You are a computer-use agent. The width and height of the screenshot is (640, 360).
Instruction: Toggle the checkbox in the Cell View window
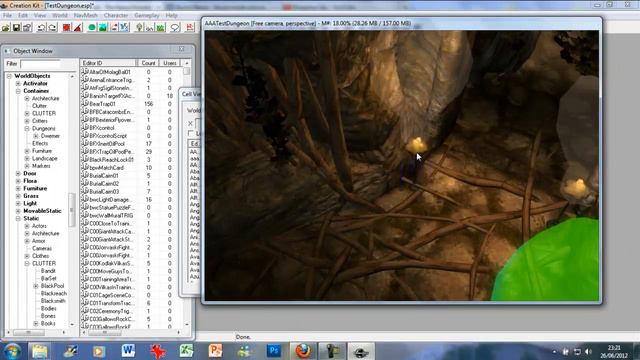[190, 133]
